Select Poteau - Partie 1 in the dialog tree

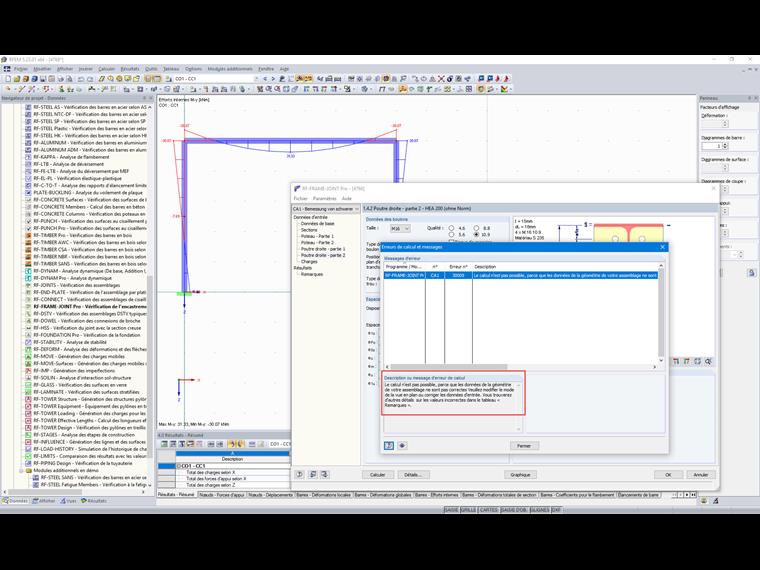(x=317, y=236)
